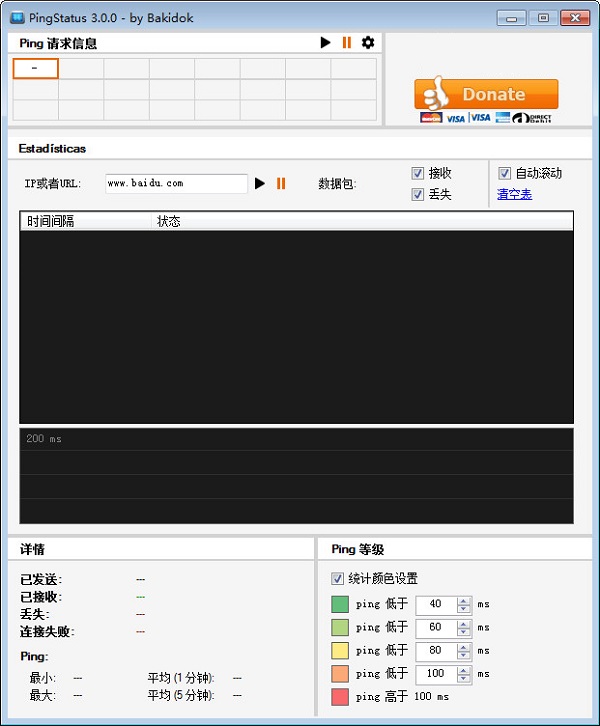Screen dimensions: 600x726
Task: Start ping requests with top play icon
Action: (325, 43)
